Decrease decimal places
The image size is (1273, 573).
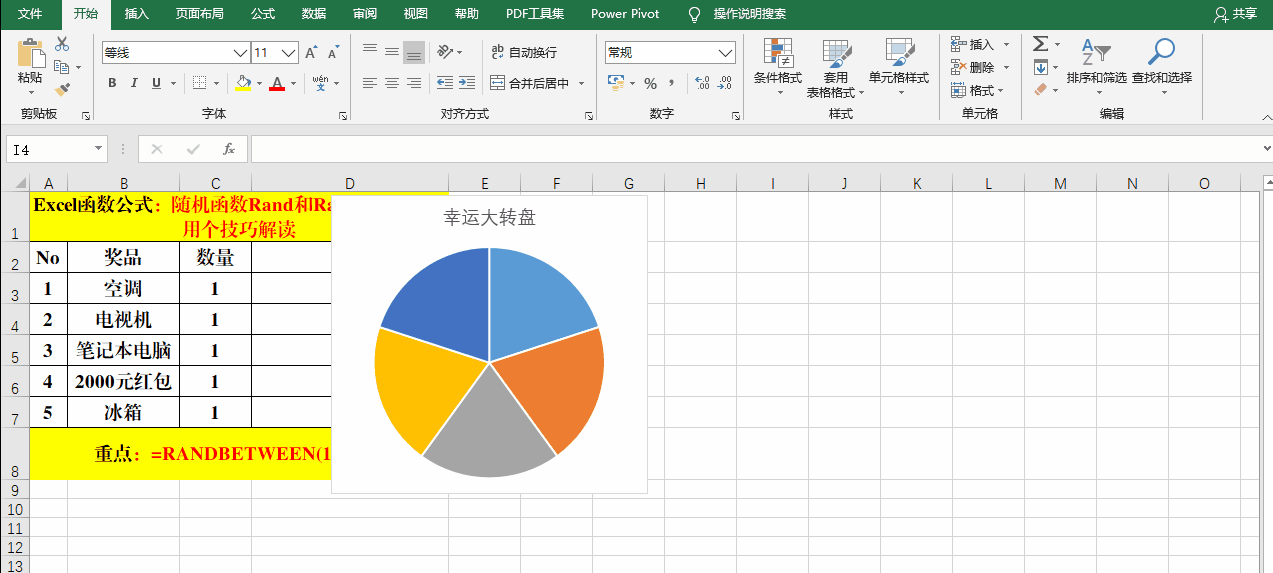(722, 83)
